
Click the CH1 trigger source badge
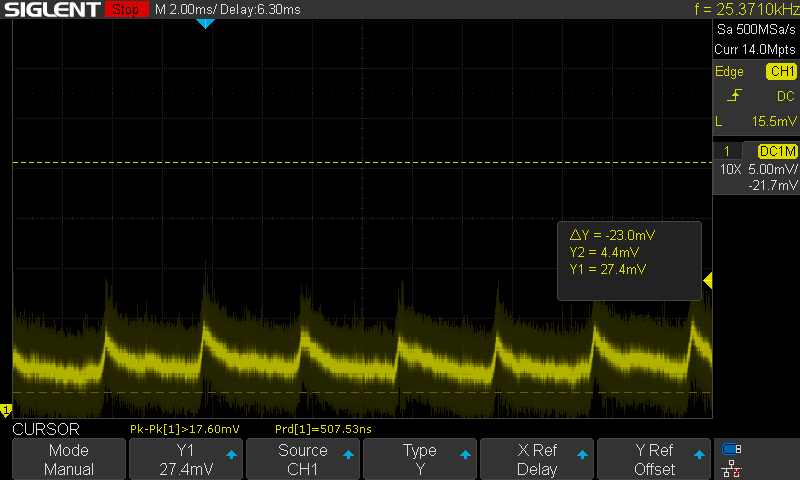pyautogui.click(x=781, y=71)
